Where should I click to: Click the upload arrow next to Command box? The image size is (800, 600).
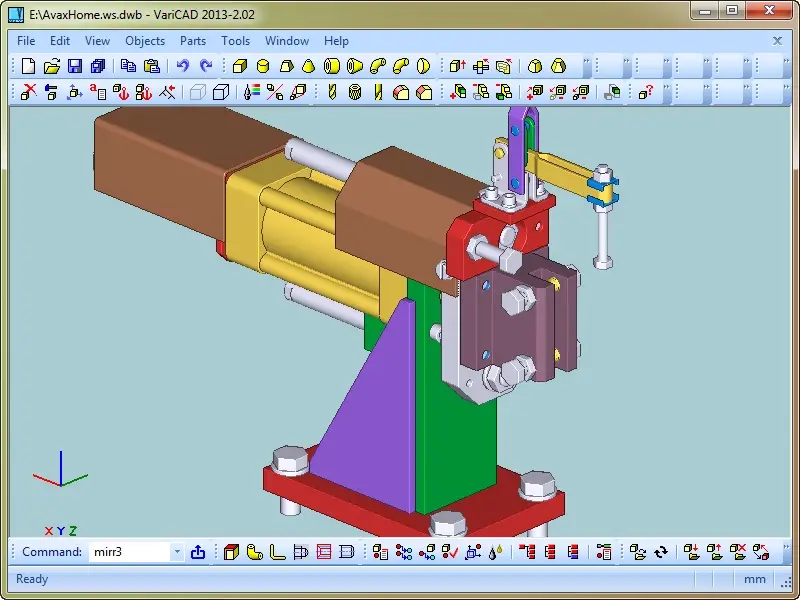coord(198,552)
